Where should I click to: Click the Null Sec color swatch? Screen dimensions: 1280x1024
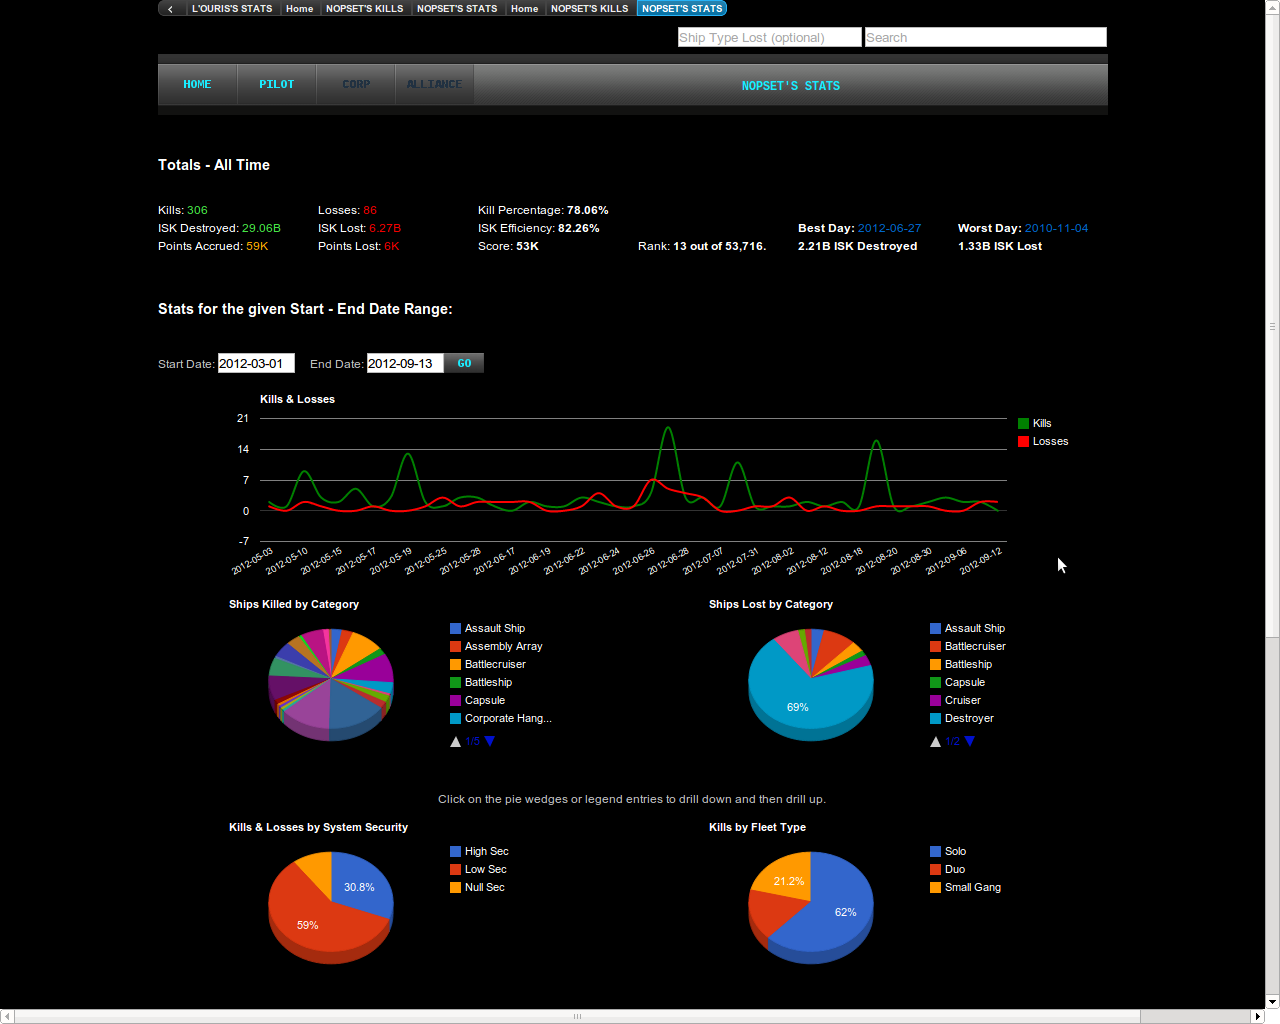[456, 887]
